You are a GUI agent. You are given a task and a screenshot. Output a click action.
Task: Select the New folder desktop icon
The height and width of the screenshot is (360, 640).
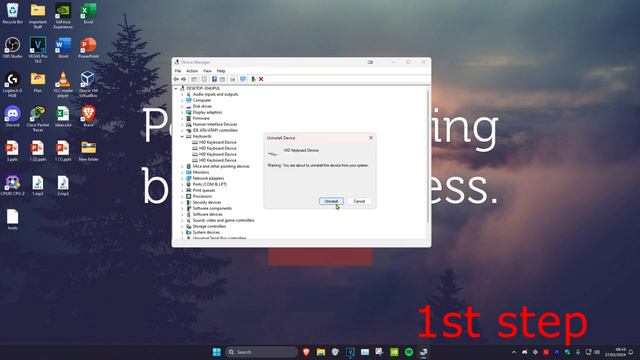coord(88,151)
